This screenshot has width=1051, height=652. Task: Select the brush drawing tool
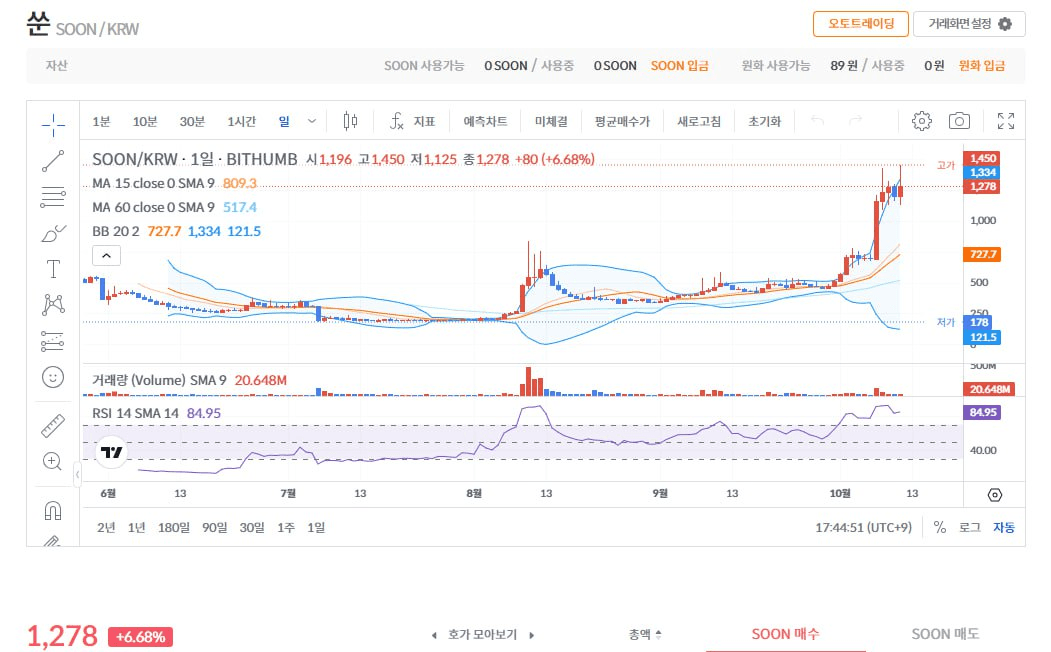click(53, 234)
